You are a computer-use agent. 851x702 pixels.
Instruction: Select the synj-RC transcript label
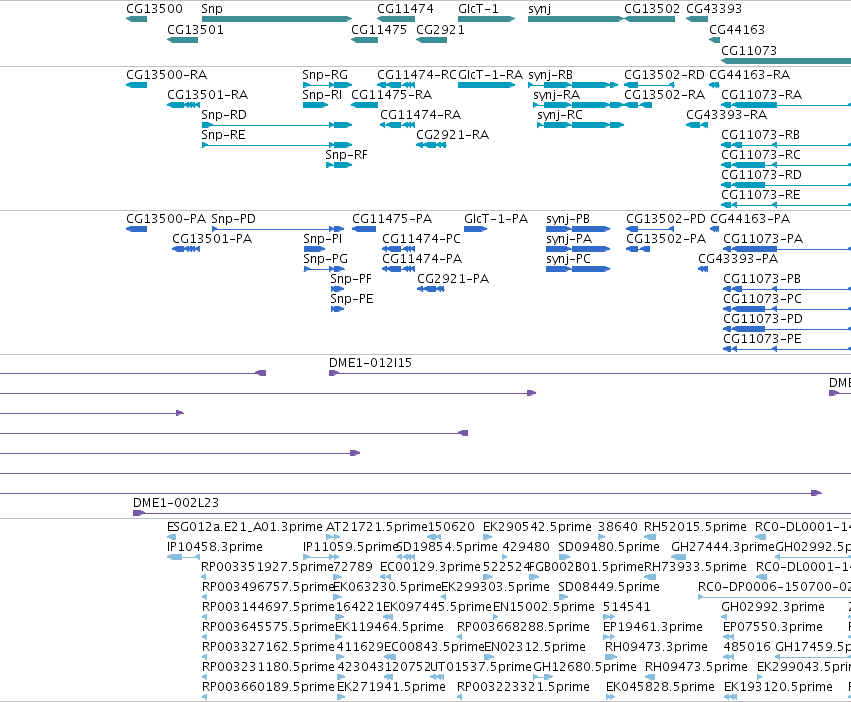pos(560,115)
